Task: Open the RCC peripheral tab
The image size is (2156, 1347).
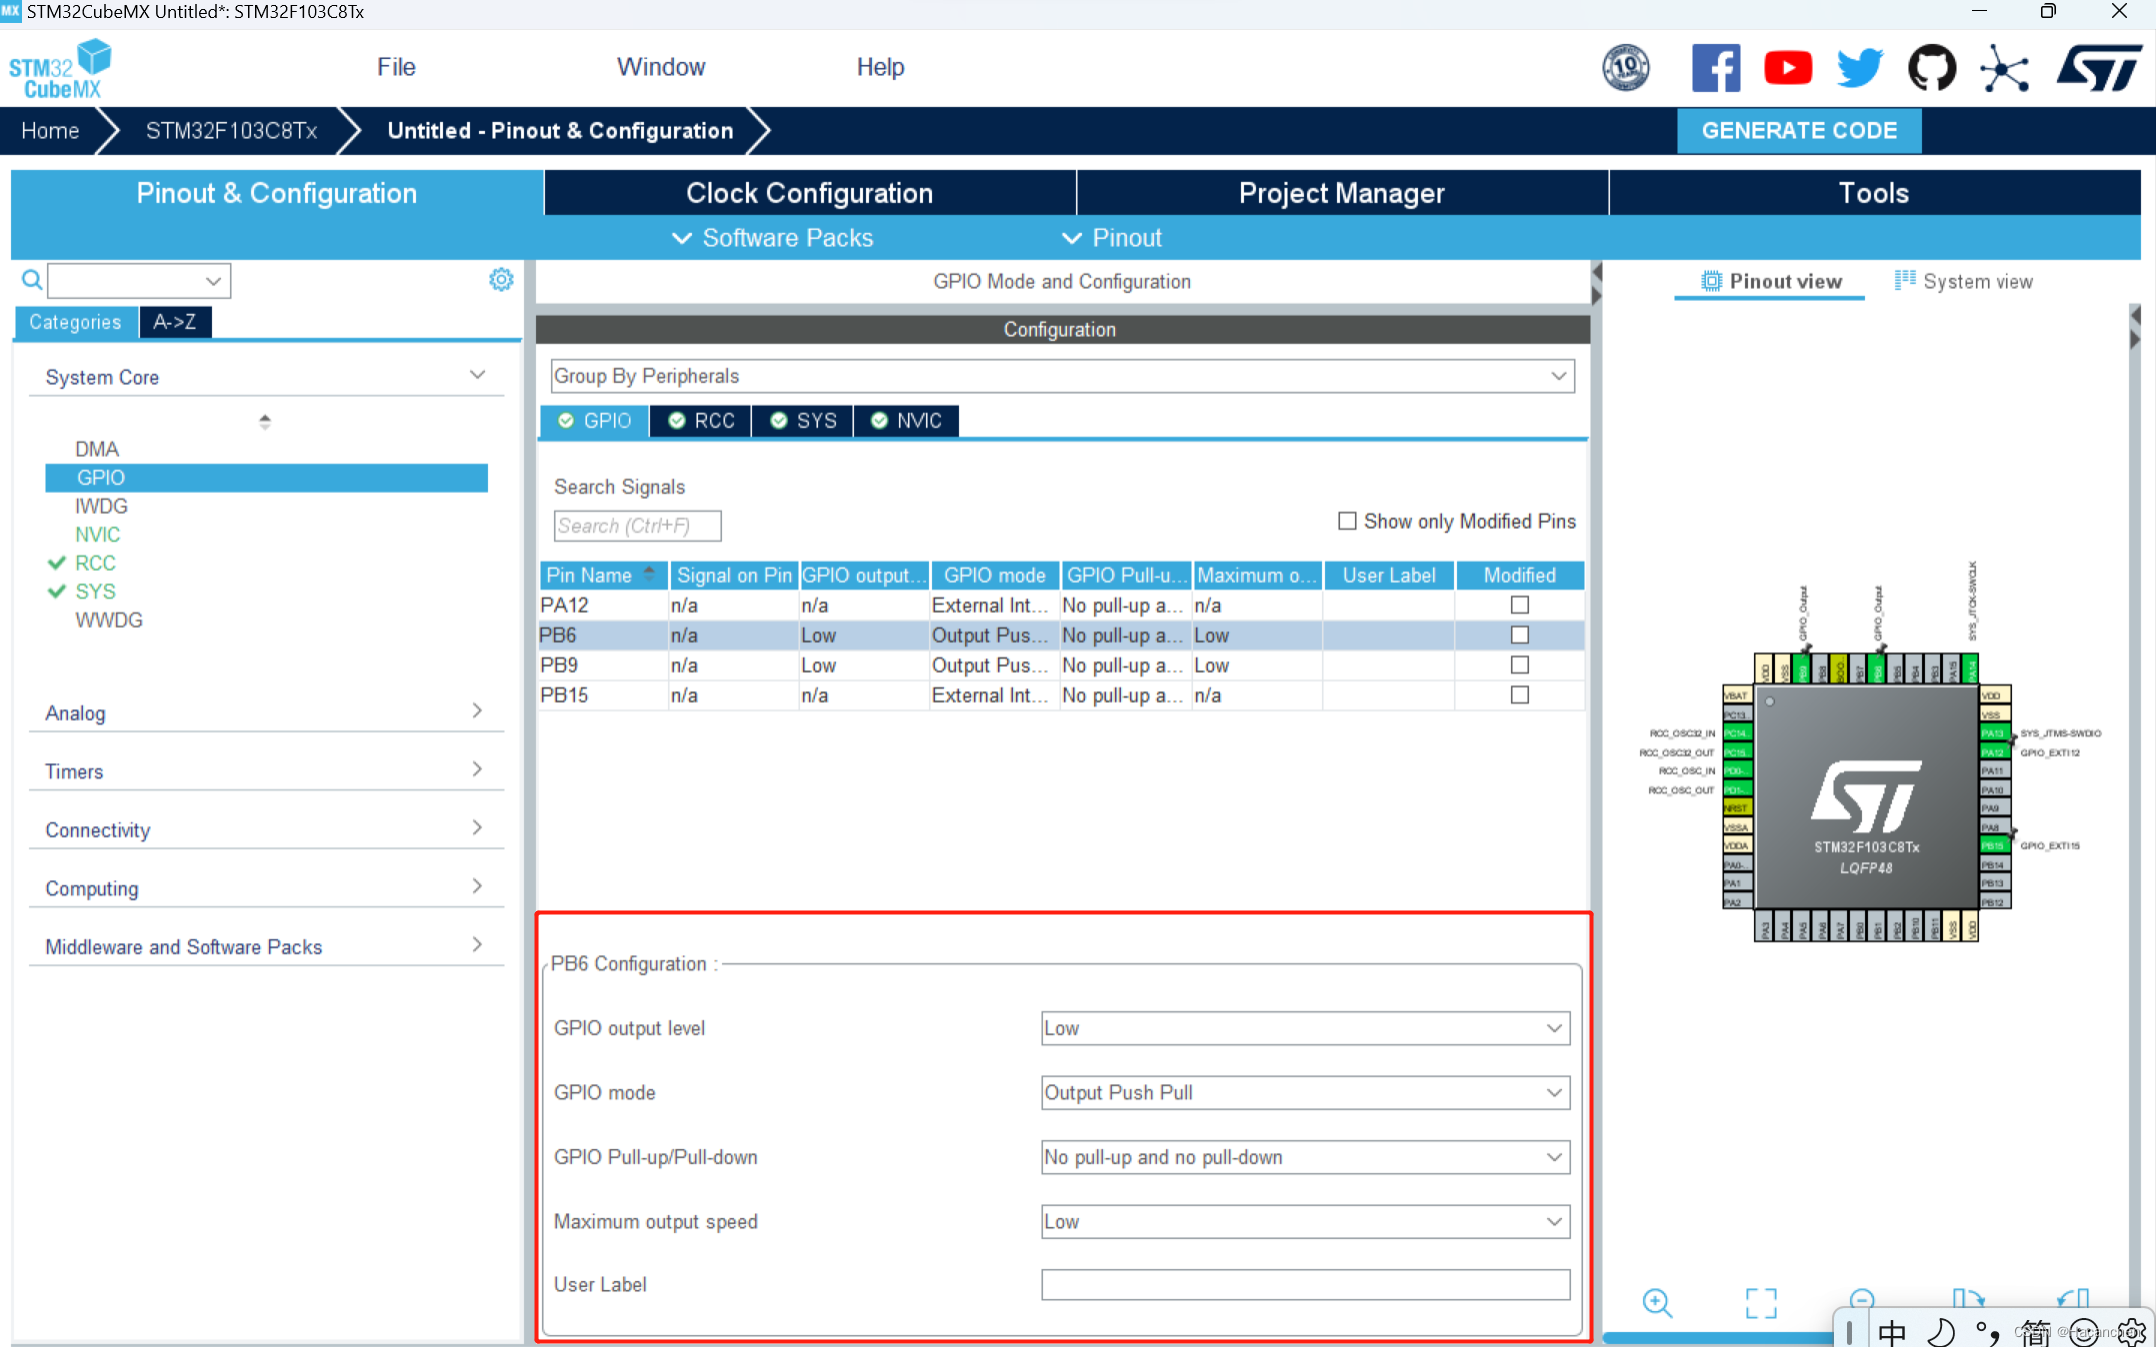Action: (x=701, y=421)
